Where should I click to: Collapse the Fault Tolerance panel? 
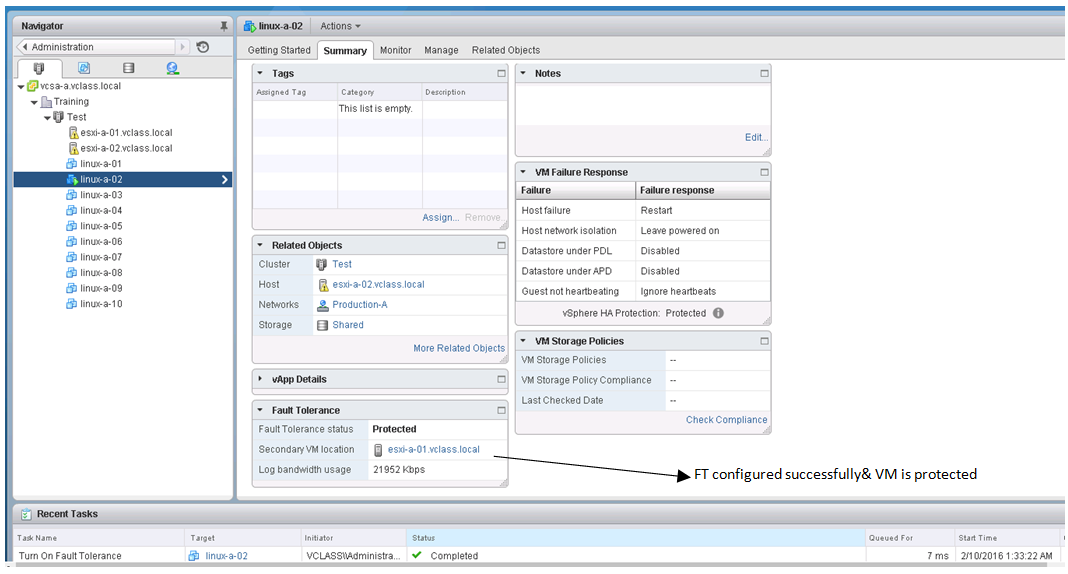(x=260, y=410)
